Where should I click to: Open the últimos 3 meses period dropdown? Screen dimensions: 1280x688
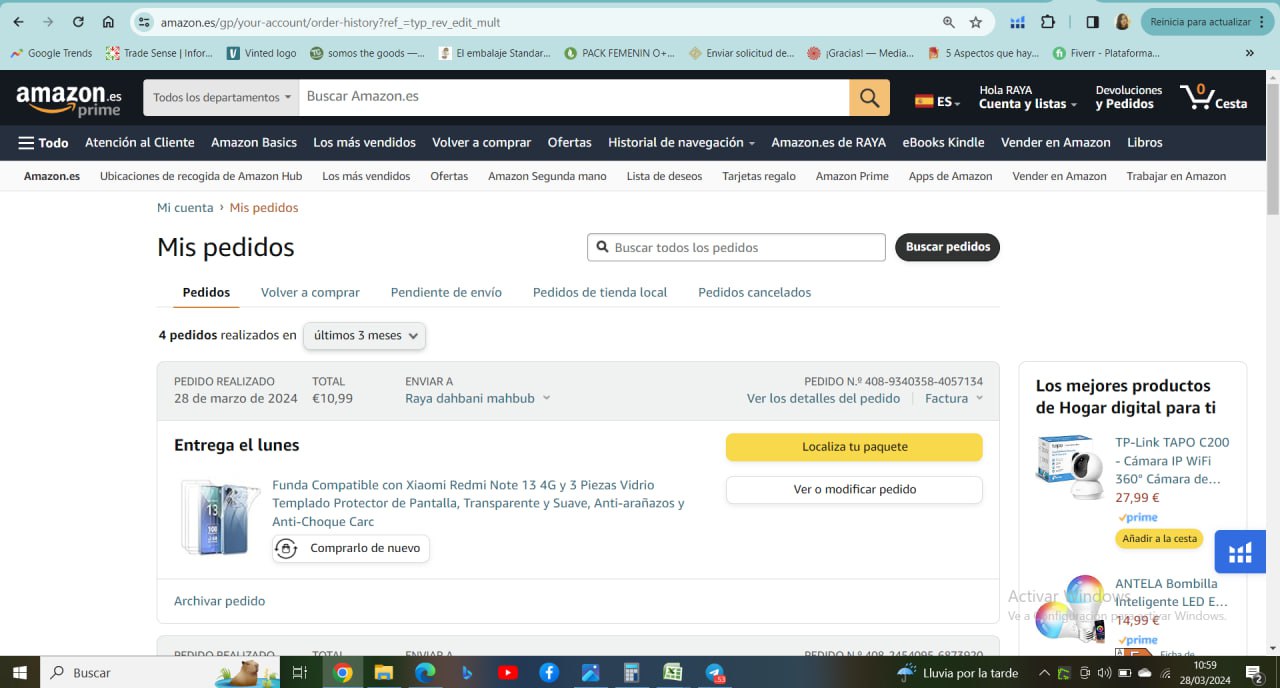point(365,336)
